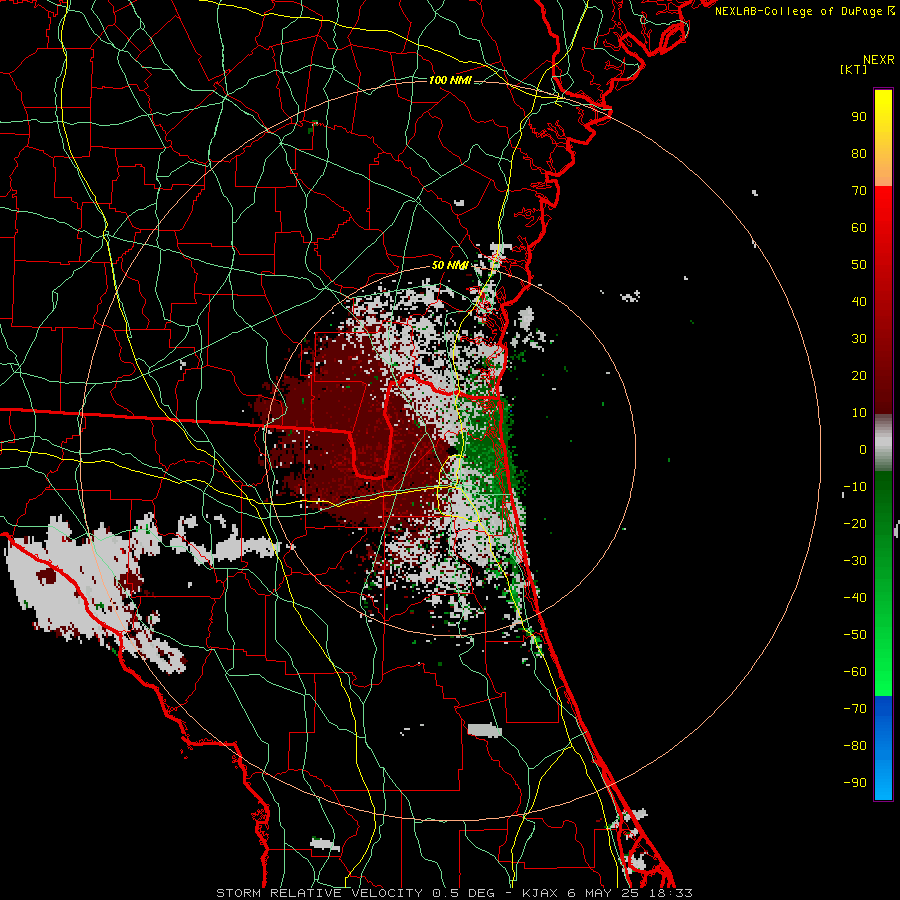Click the -80 value on velocity scale
This screenshot has width=900, height=900.
point(855,746)
